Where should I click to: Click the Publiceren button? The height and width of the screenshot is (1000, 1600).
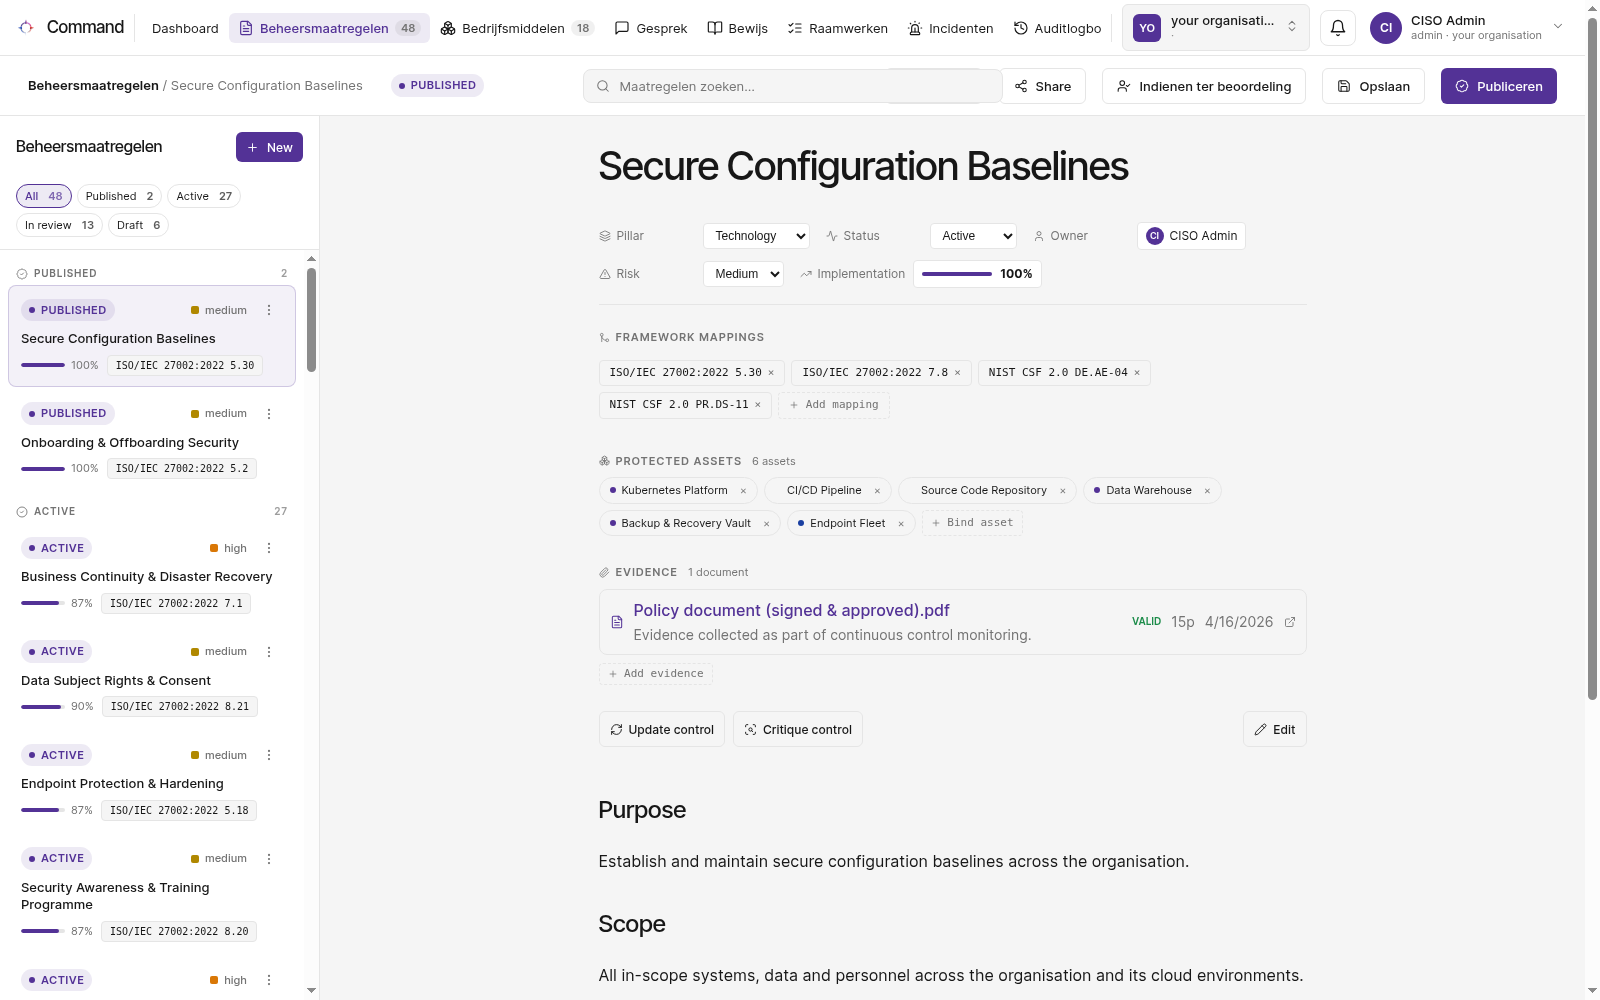(x=1499, y=86)
